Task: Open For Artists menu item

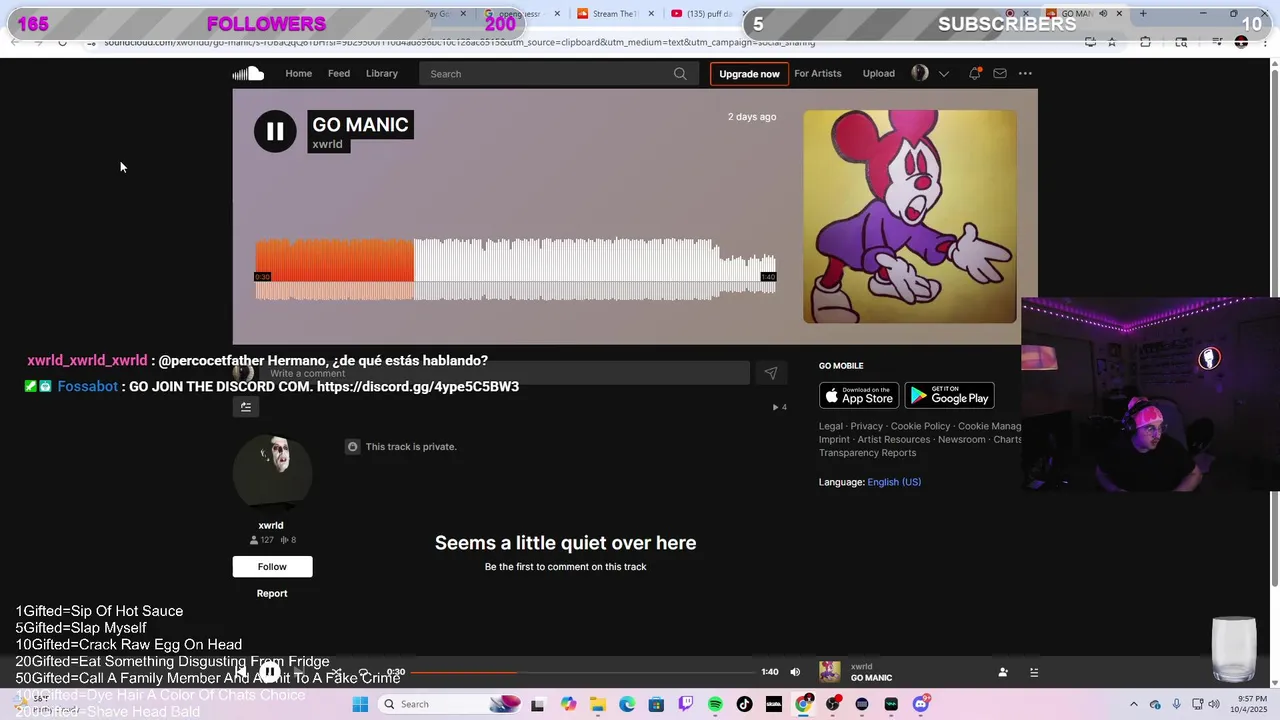Action: tap(818, 73)
